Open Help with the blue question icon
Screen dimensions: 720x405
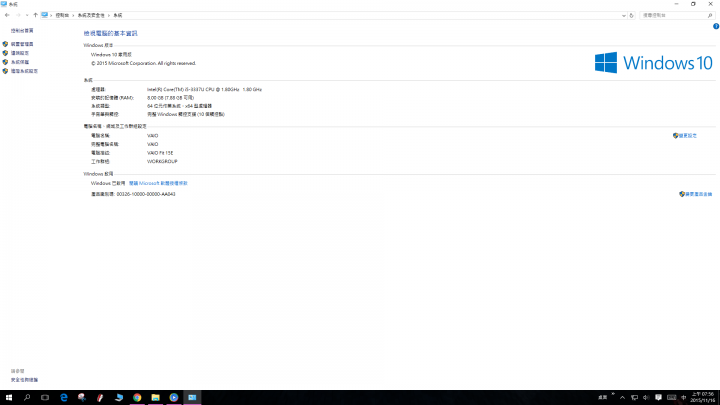click(716, 26)
